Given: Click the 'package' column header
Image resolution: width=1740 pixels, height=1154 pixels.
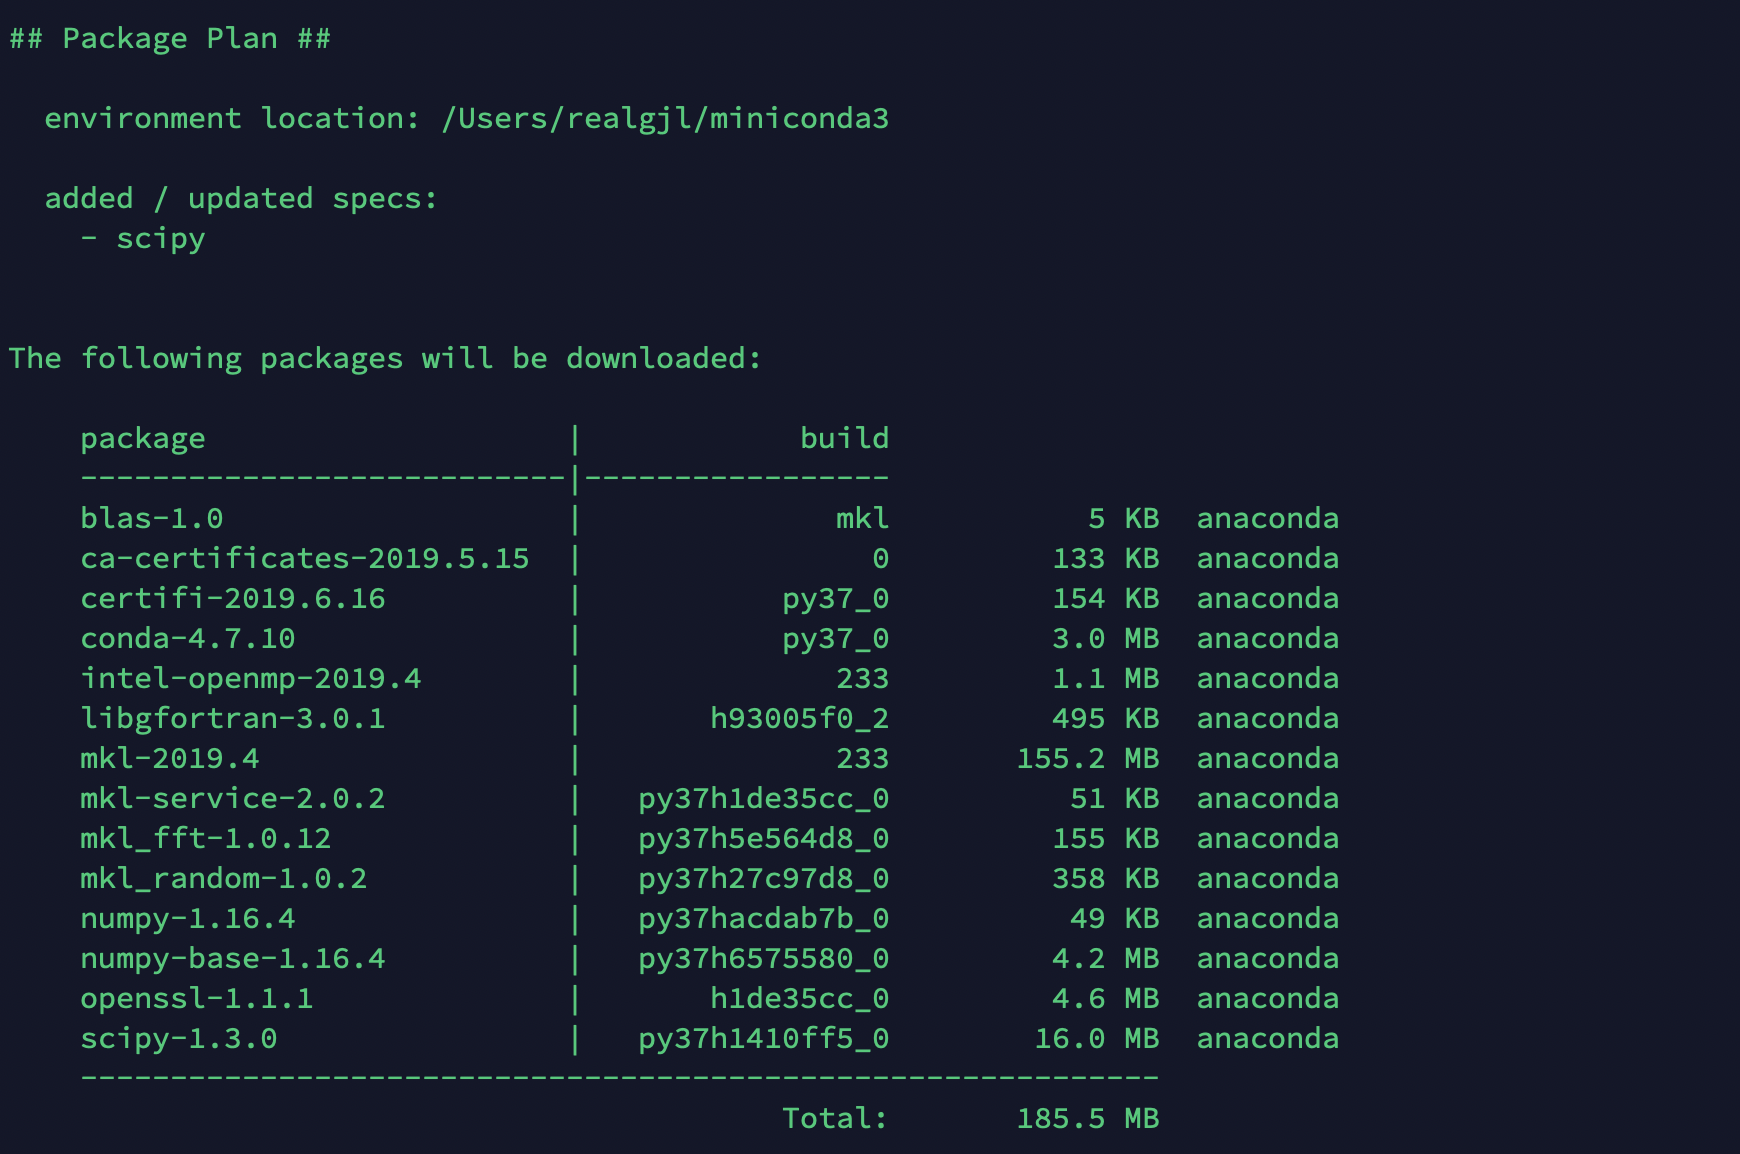Looking at the screenshot, I should coord(143,440).
